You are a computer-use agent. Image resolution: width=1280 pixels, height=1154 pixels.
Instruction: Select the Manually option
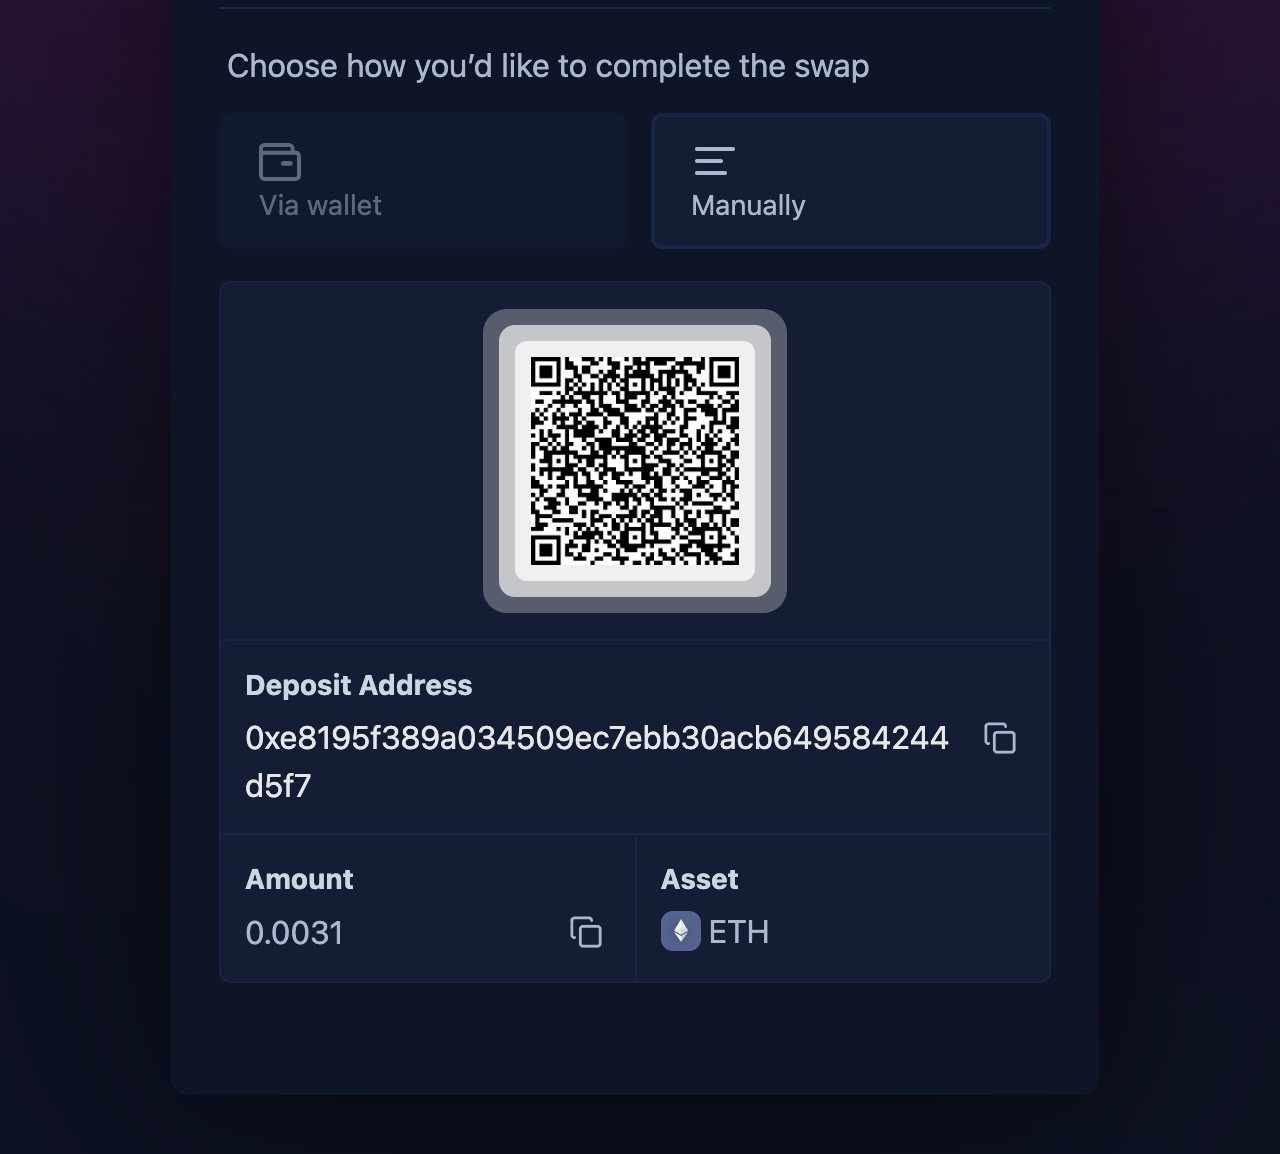coord(851,181)
